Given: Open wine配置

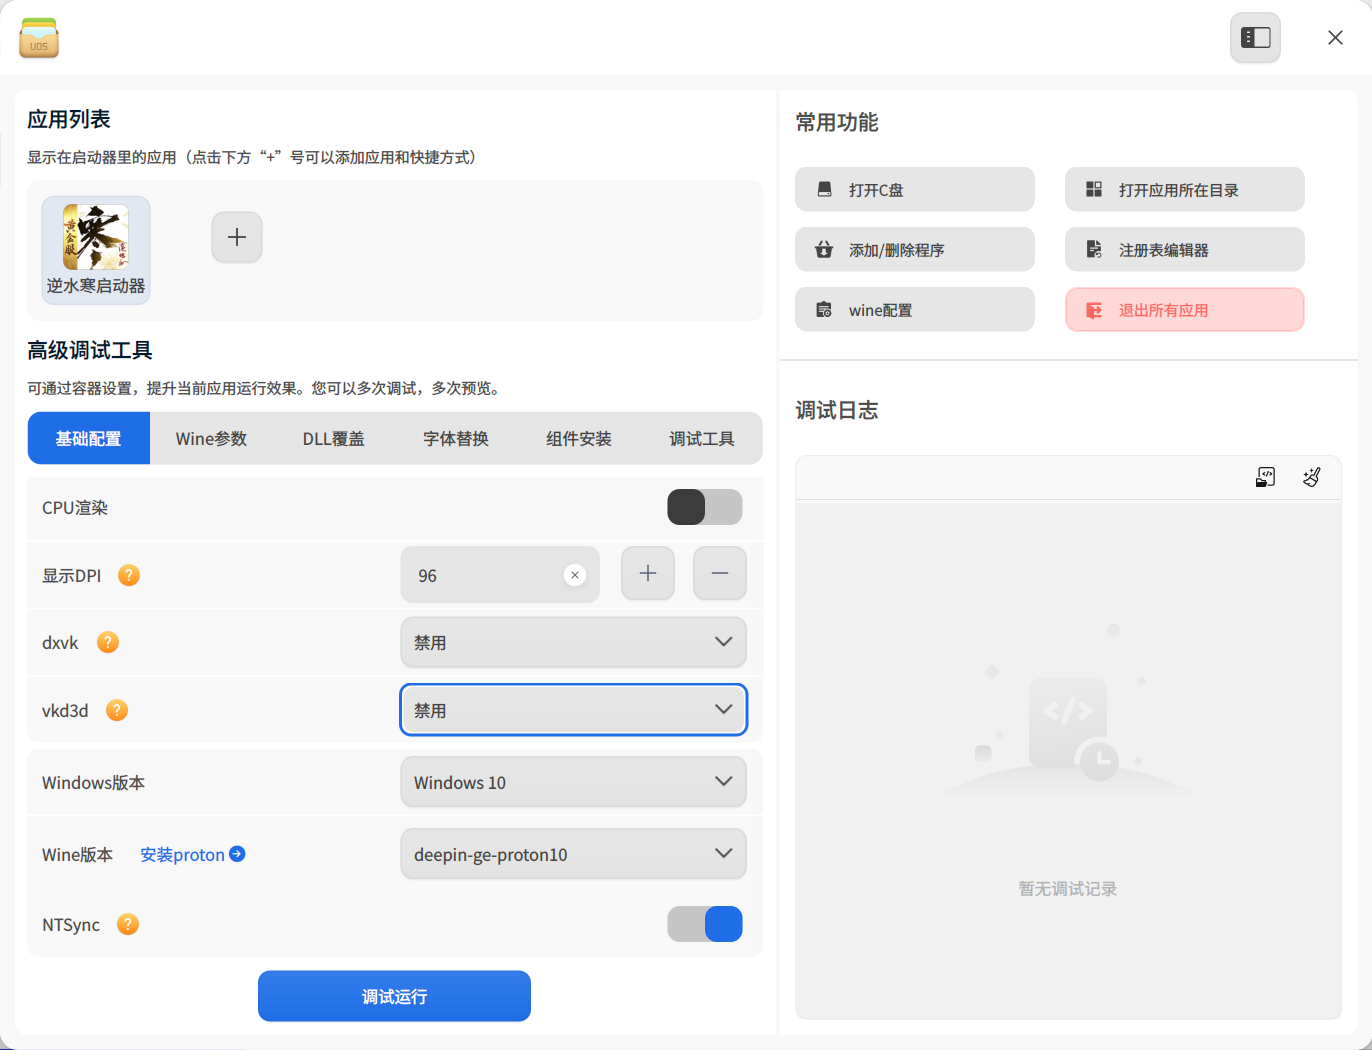Looking at the screenshot, I should (x=915, y=309).
